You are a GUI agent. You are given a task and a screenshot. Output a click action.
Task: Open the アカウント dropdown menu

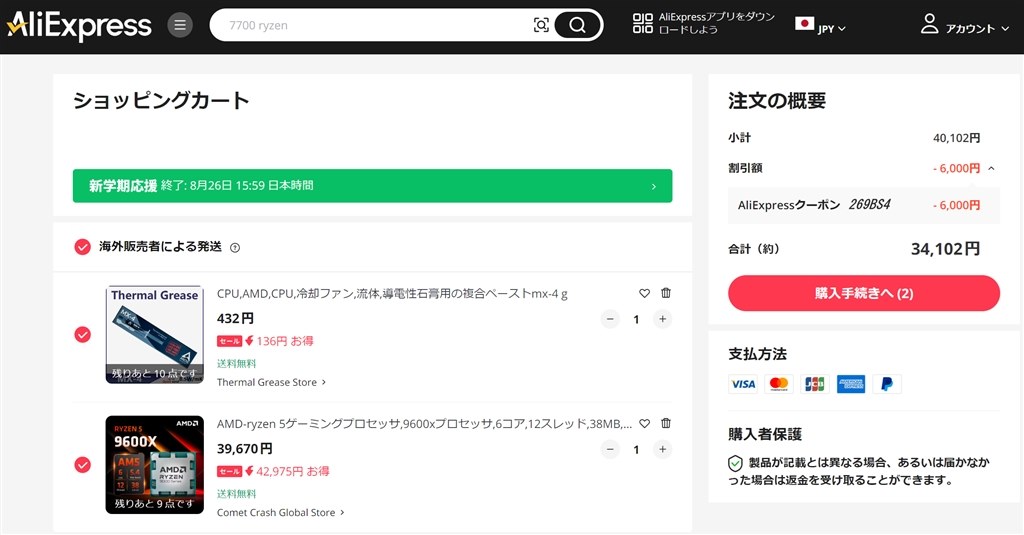click(x=977, y=29)
